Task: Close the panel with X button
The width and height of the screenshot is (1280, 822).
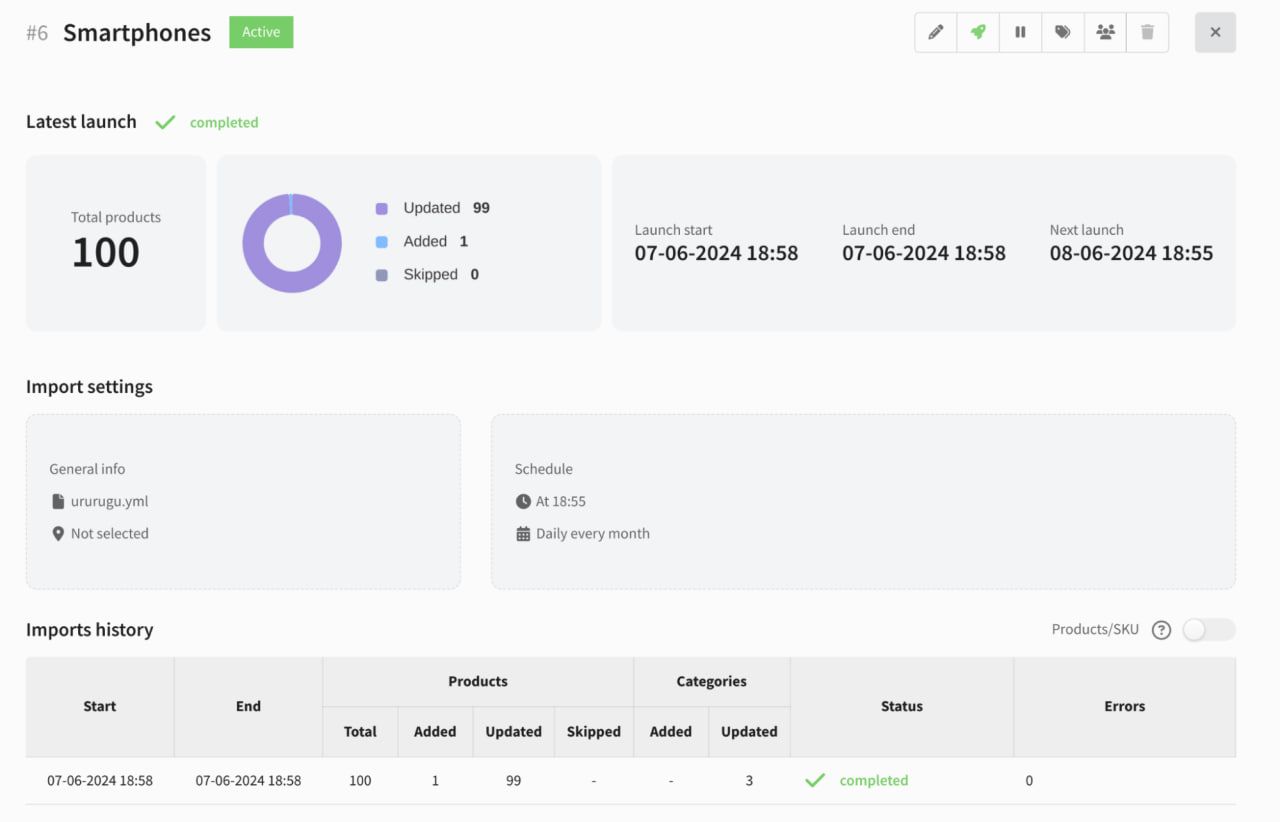Action: click(x=1215, y=32)
